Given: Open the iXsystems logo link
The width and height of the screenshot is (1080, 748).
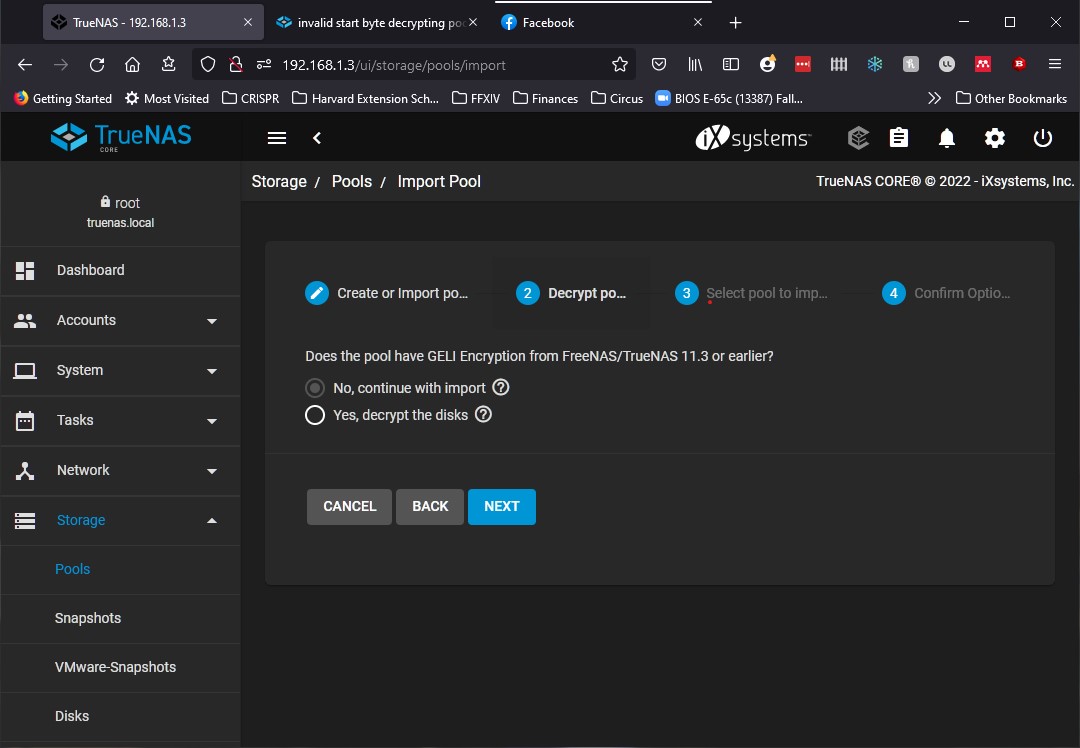Looking at the screenshot, I should [x=753, y=138].
